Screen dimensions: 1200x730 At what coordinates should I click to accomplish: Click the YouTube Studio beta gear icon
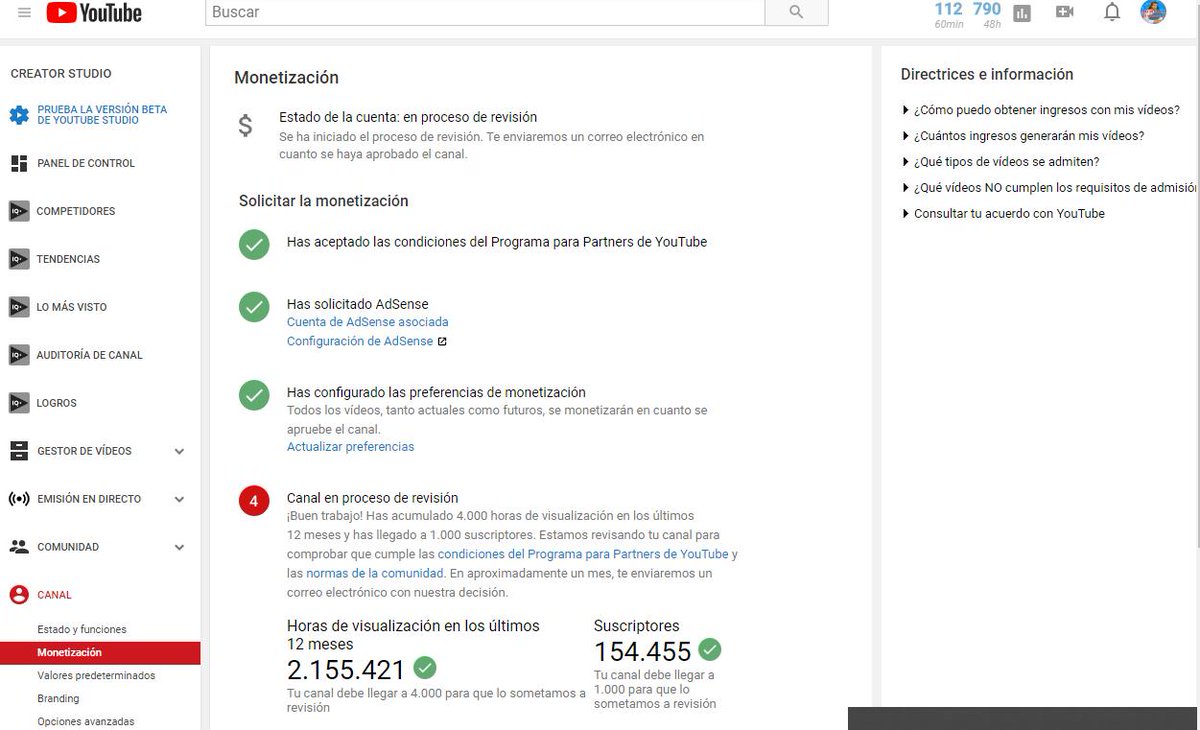coord(19,115)
